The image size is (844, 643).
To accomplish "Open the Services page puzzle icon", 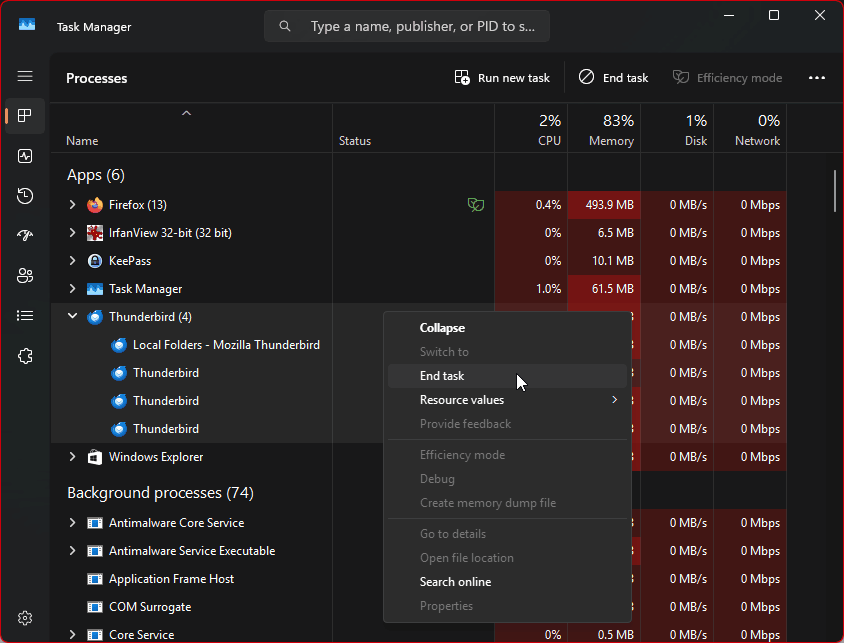I will pyautogui.click(x=25, y=356).
